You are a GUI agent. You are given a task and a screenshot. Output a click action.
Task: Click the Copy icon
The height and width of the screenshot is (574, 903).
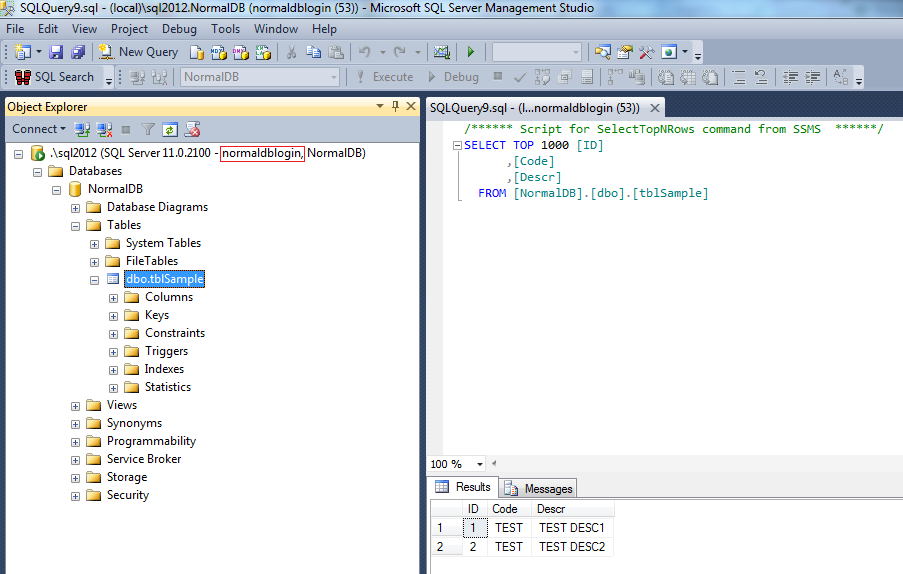[313, 52]
